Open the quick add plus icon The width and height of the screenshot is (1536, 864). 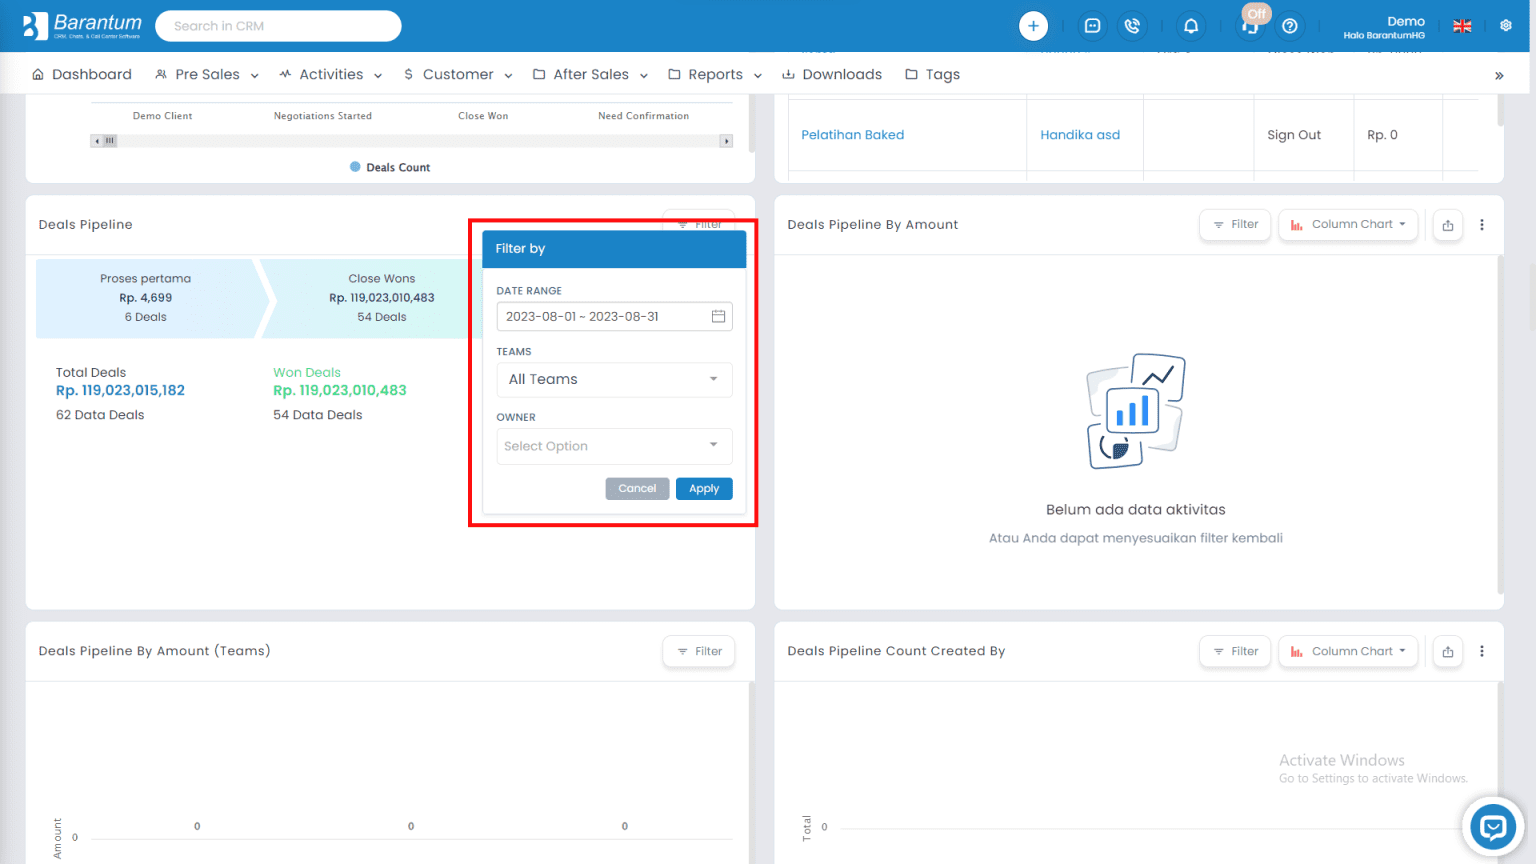pos(1033,25)
